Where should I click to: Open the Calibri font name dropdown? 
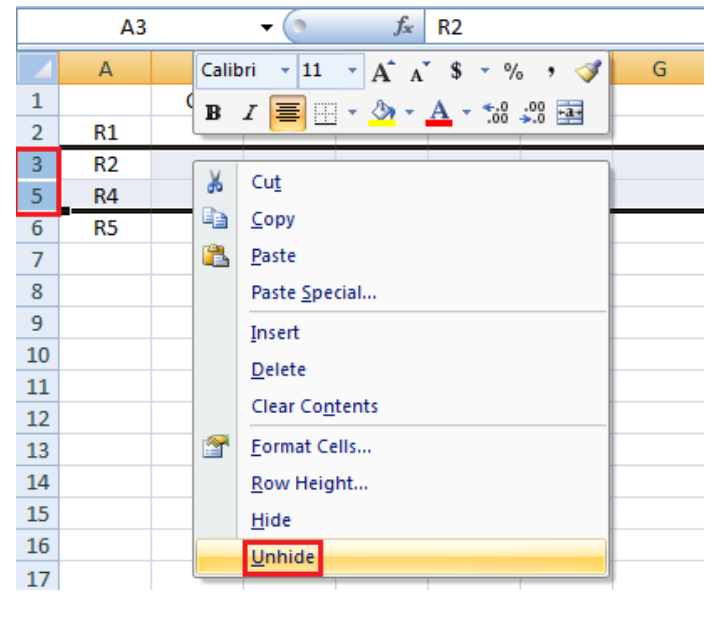(x=285, y=71)
